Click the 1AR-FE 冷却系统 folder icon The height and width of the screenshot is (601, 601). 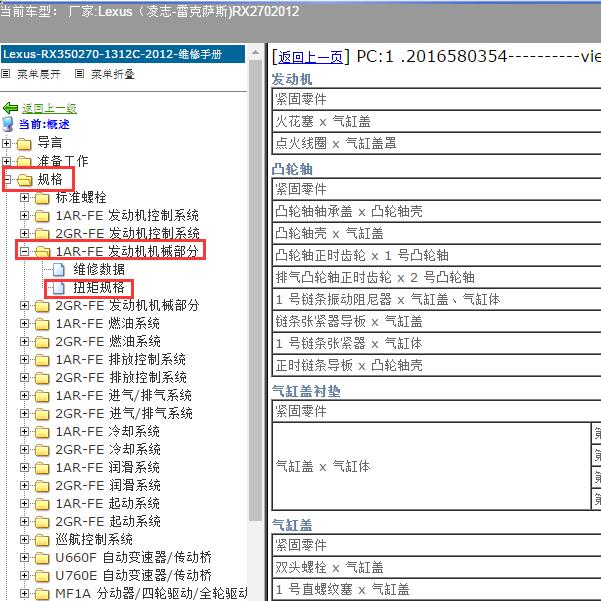click(42, 432)
